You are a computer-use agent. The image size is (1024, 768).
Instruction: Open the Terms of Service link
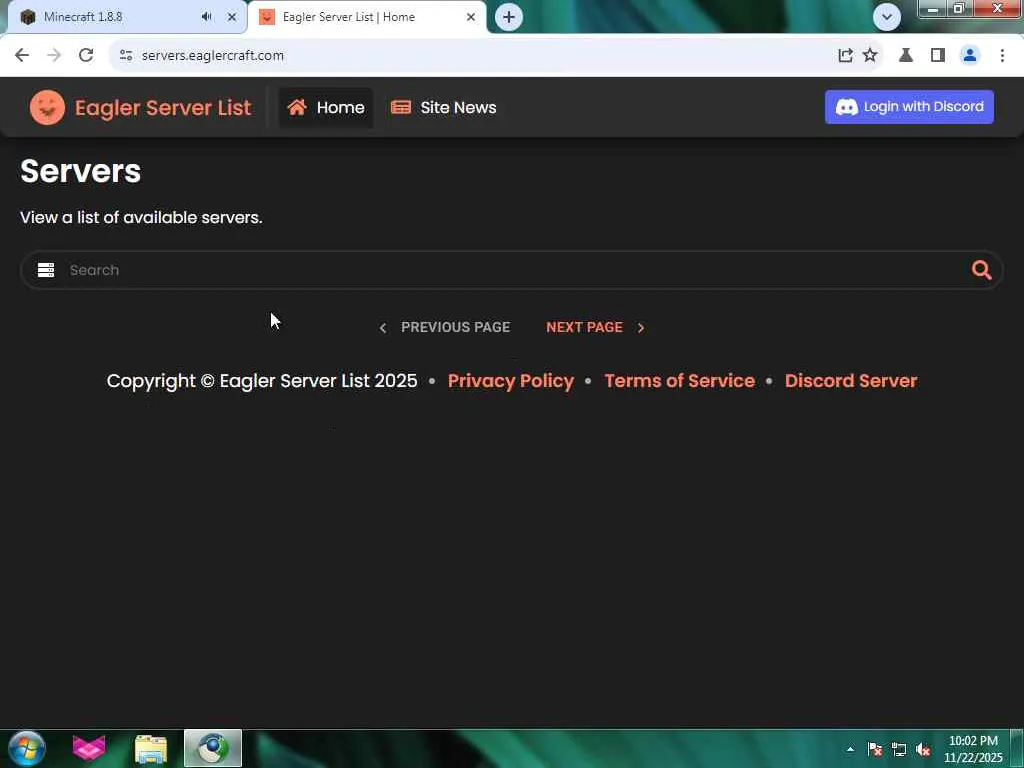pos(679,381)
